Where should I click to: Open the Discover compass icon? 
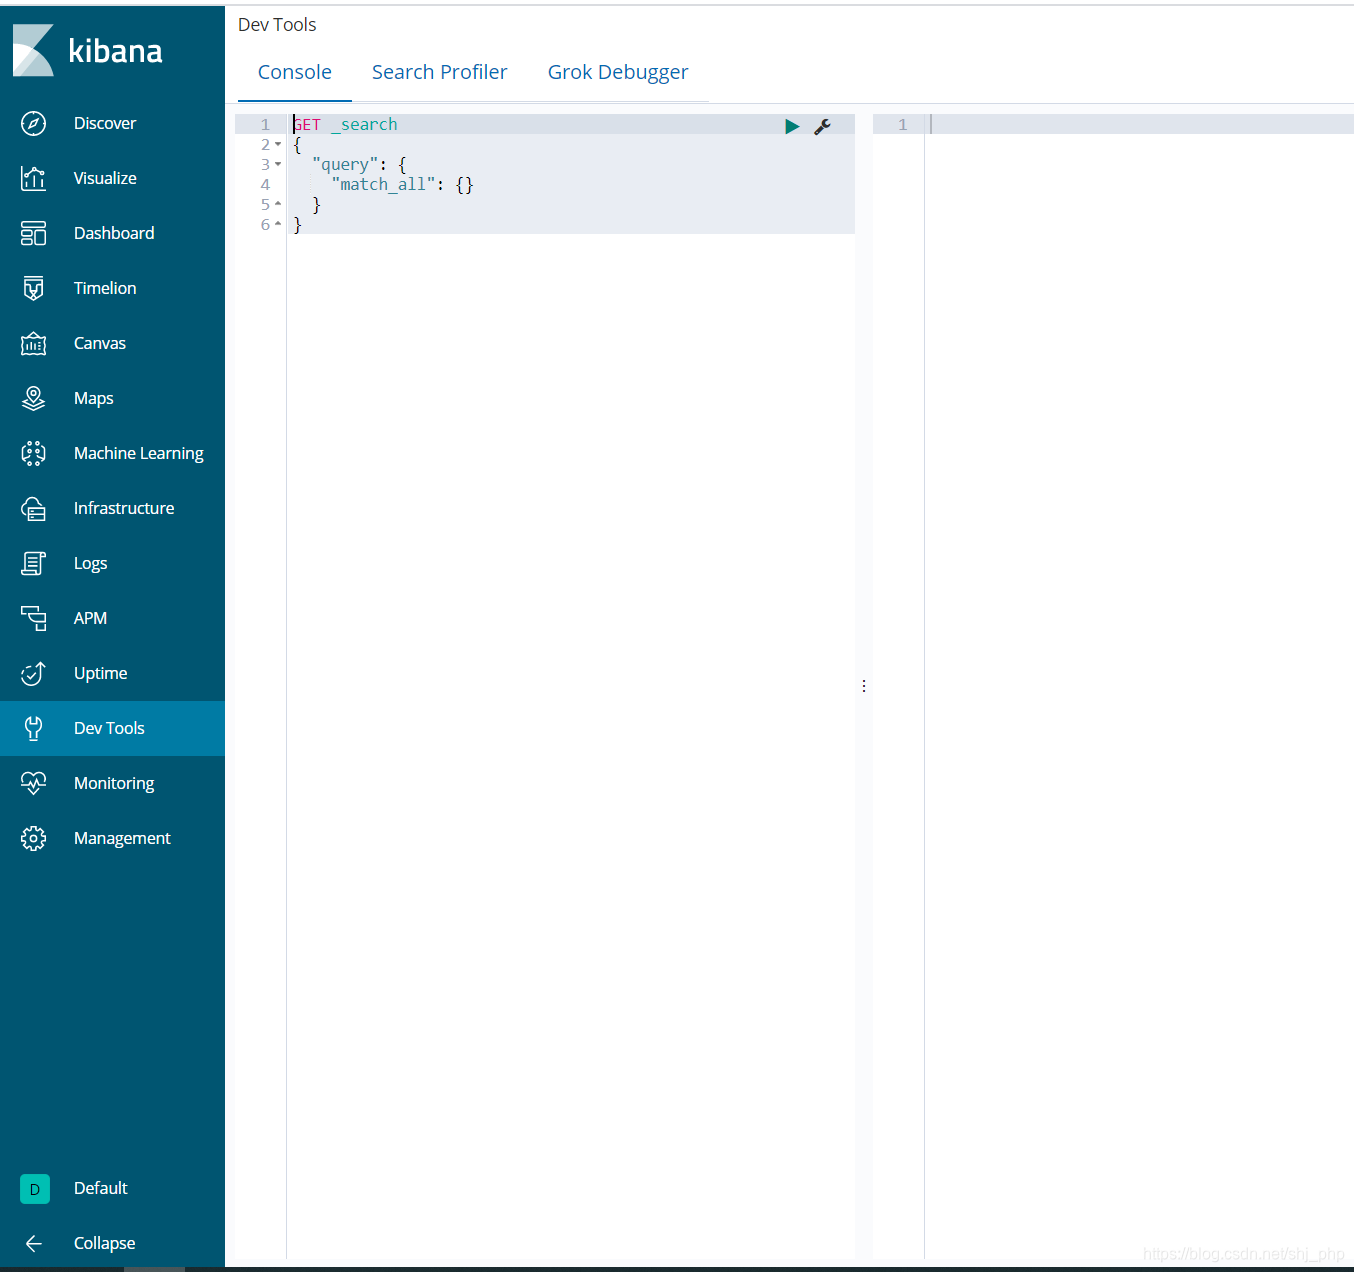tap(33, 123)
